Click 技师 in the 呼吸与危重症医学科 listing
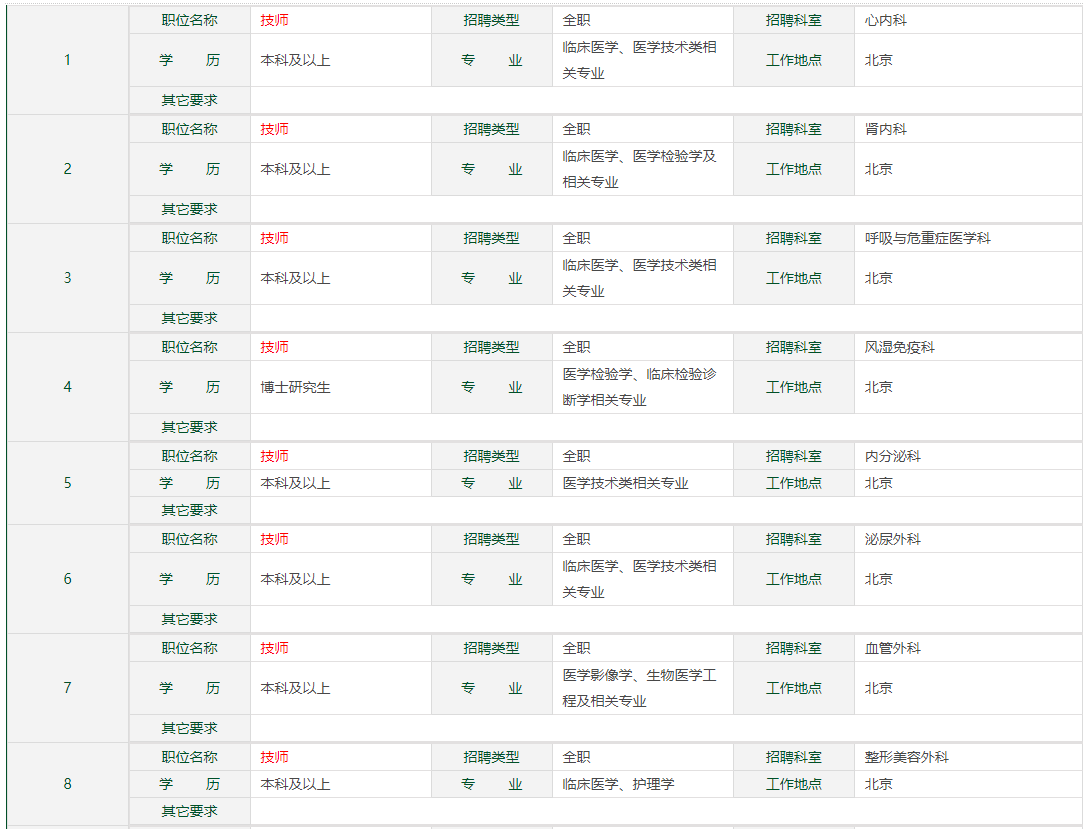This screenshot has width=1083, height=829. 274,238
